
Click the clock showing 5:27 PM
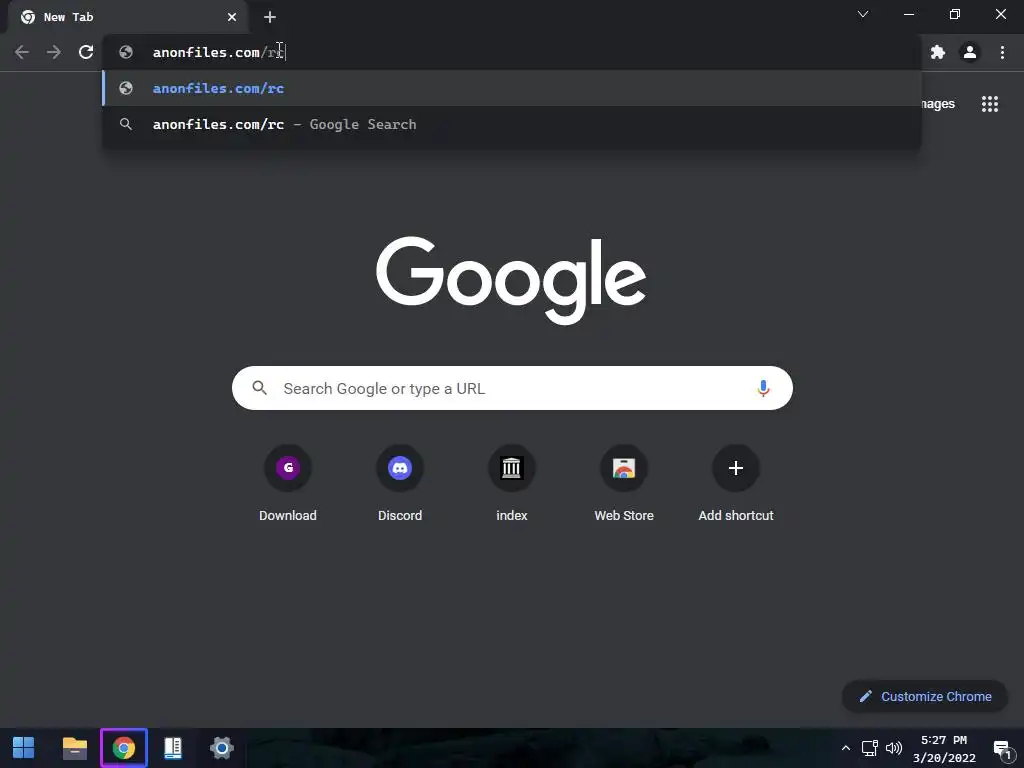tap(944, 740)
